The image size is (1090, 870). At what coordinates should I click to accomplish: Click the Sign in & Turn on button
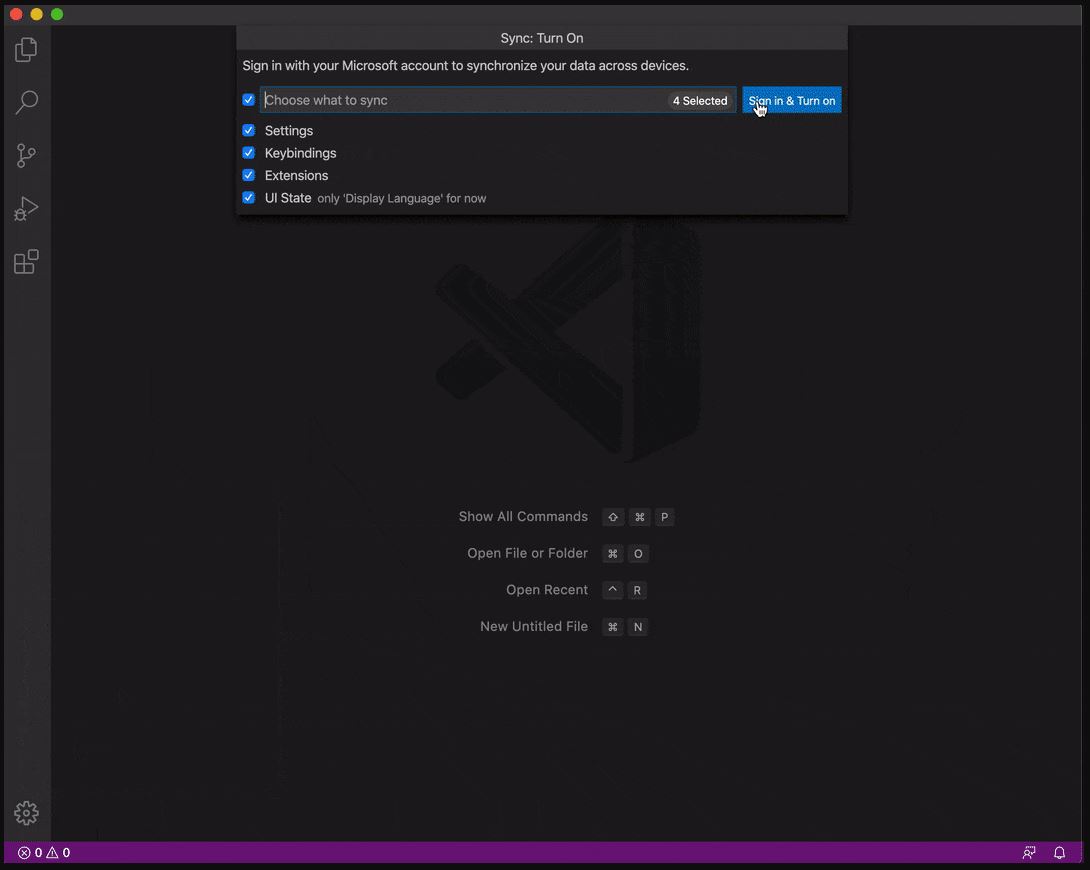792,100
